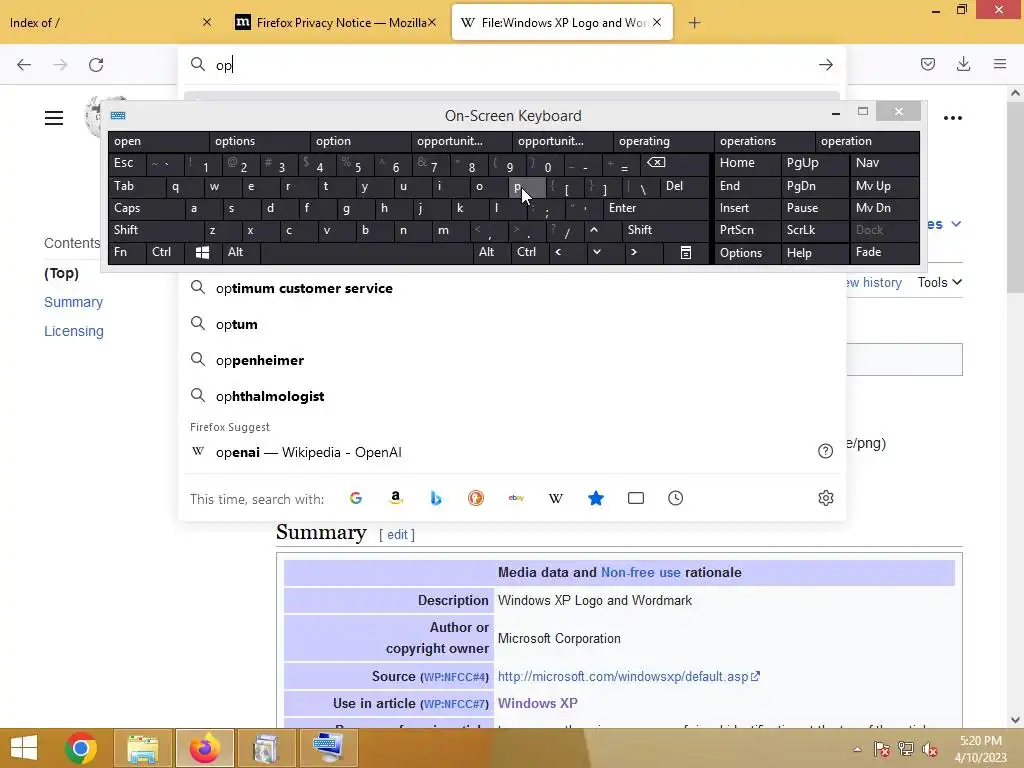Search with eBay icon
Image resolution: width=1024 pixels, height=768 pixels.
[516, 498]
